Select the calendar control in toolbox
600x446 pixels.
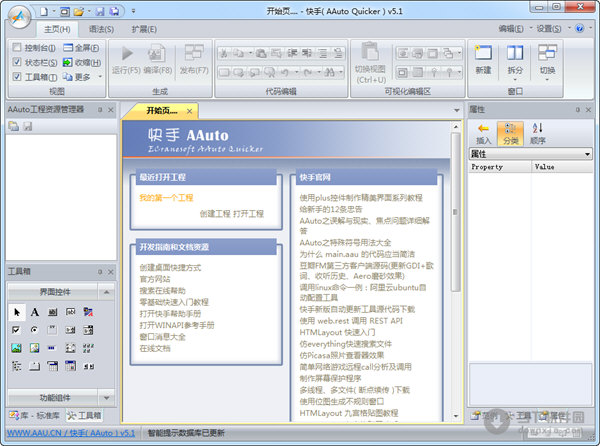tap(70, 366)
